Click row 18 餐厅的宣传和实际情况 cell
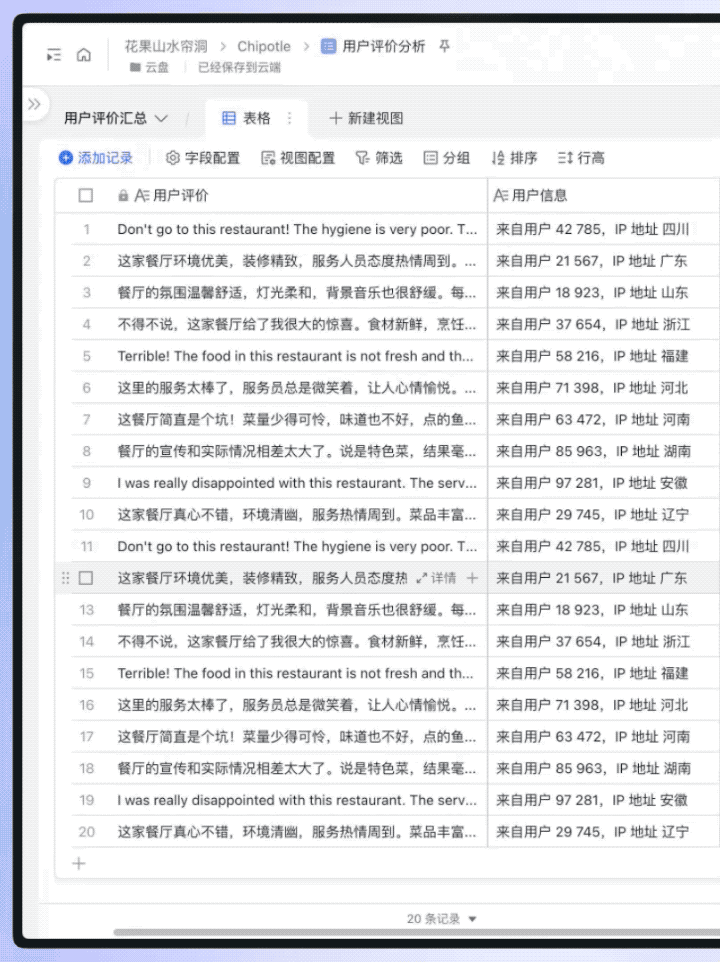This screenshot has height=962, width=720. pyautogui.click(x=297, y=769)
